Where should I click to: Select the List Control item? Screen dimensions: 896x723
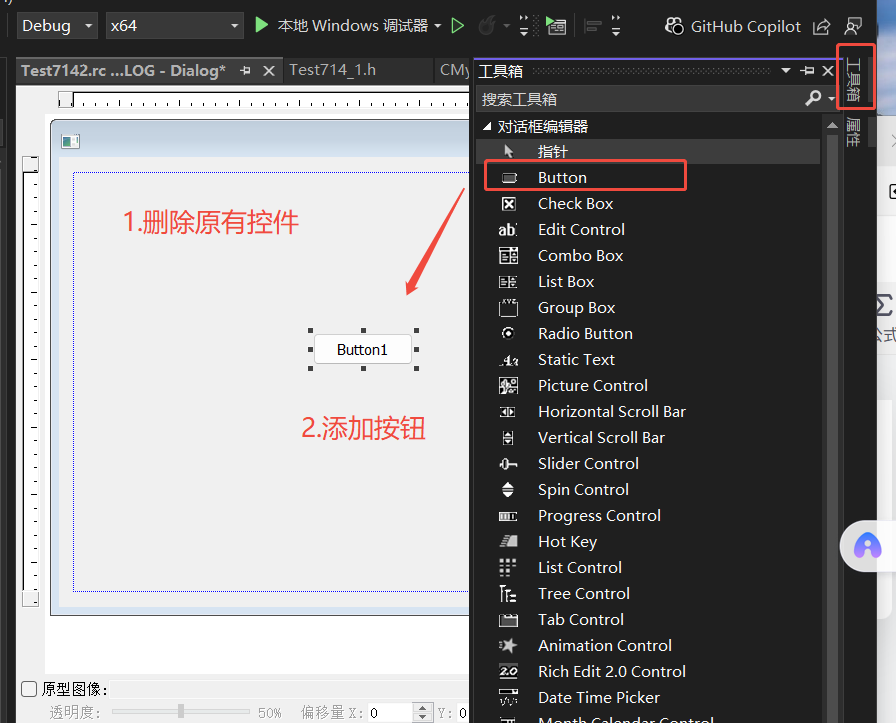pos(647,568)
